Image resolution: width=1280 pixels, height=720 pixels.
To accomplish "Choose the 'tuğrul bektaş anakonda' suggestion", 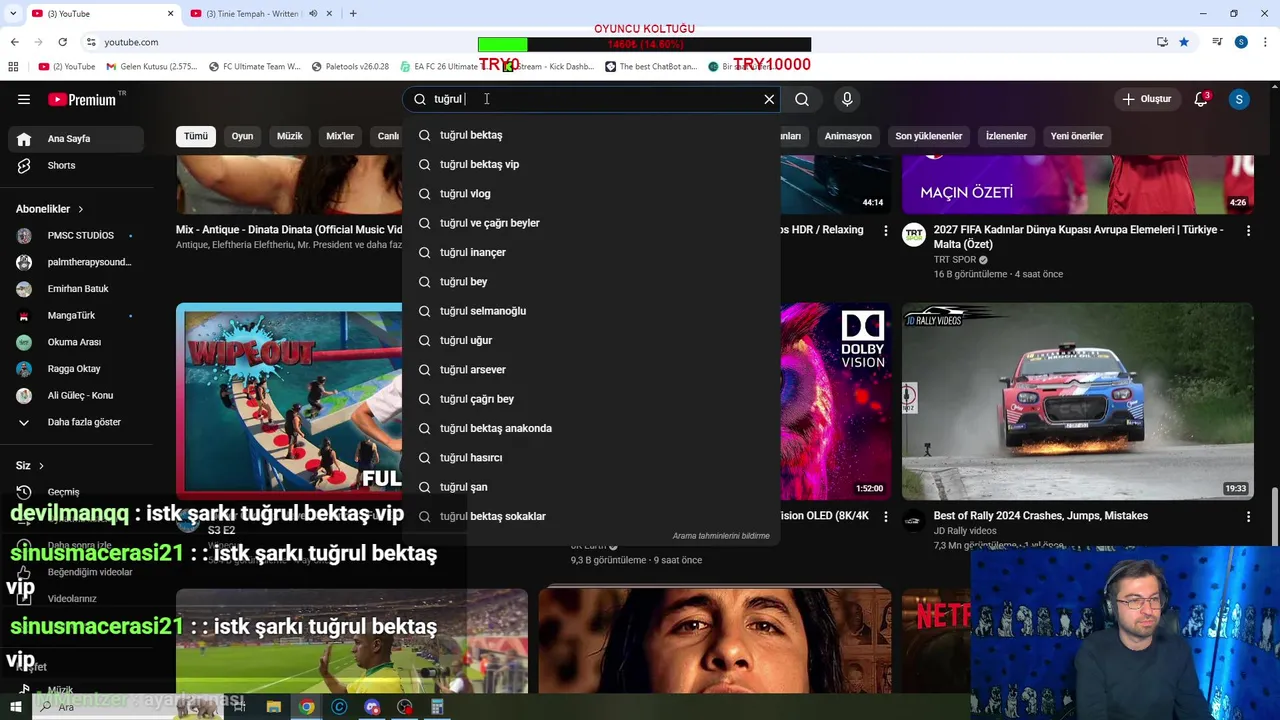I will [591, 428].
